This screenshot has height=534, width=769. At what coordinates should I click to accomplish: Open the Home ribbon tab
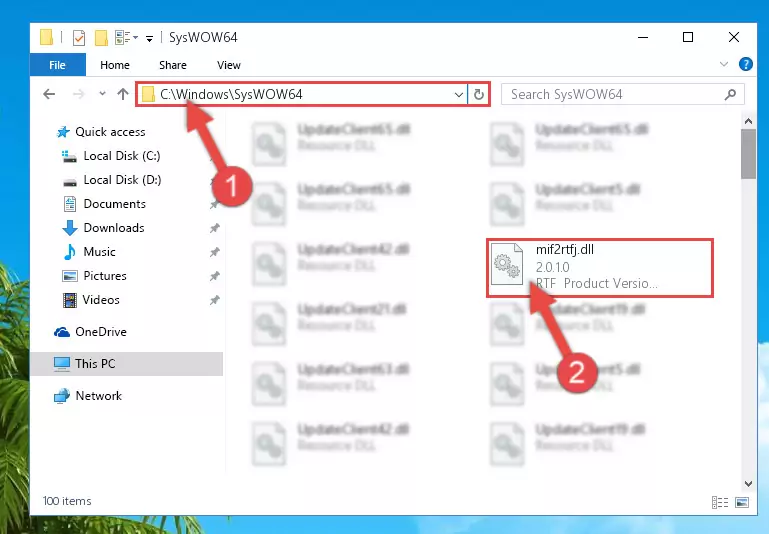coord(115,65)
